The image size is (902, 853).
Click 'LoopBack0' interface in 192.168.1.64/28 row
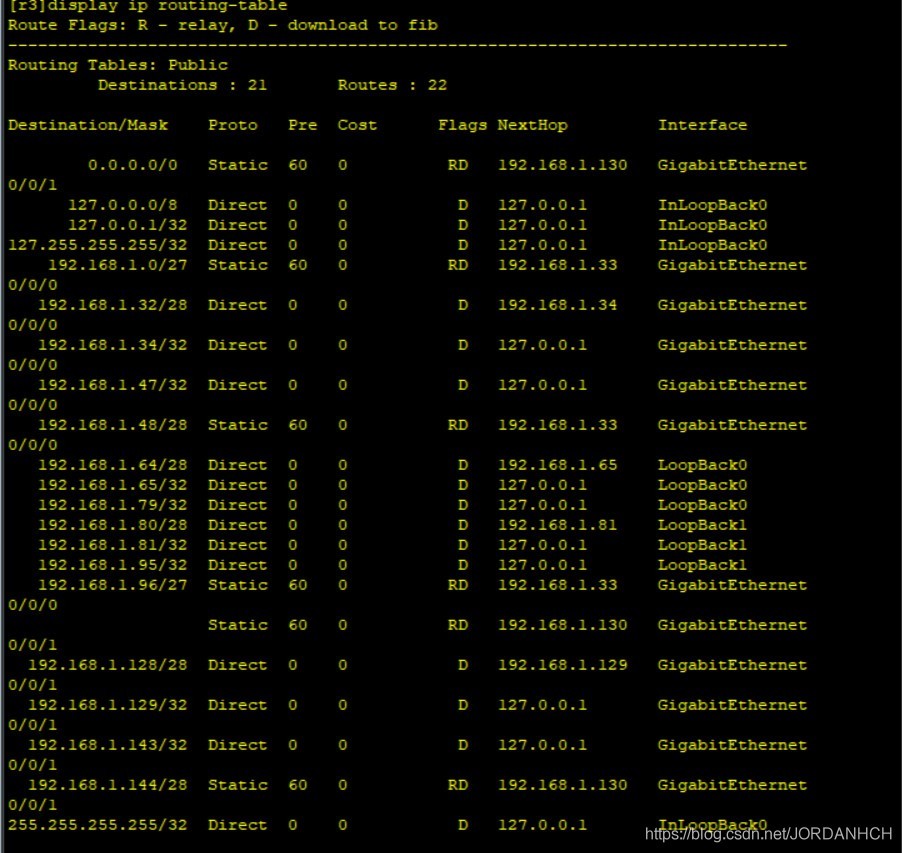(x=702, y=465)
